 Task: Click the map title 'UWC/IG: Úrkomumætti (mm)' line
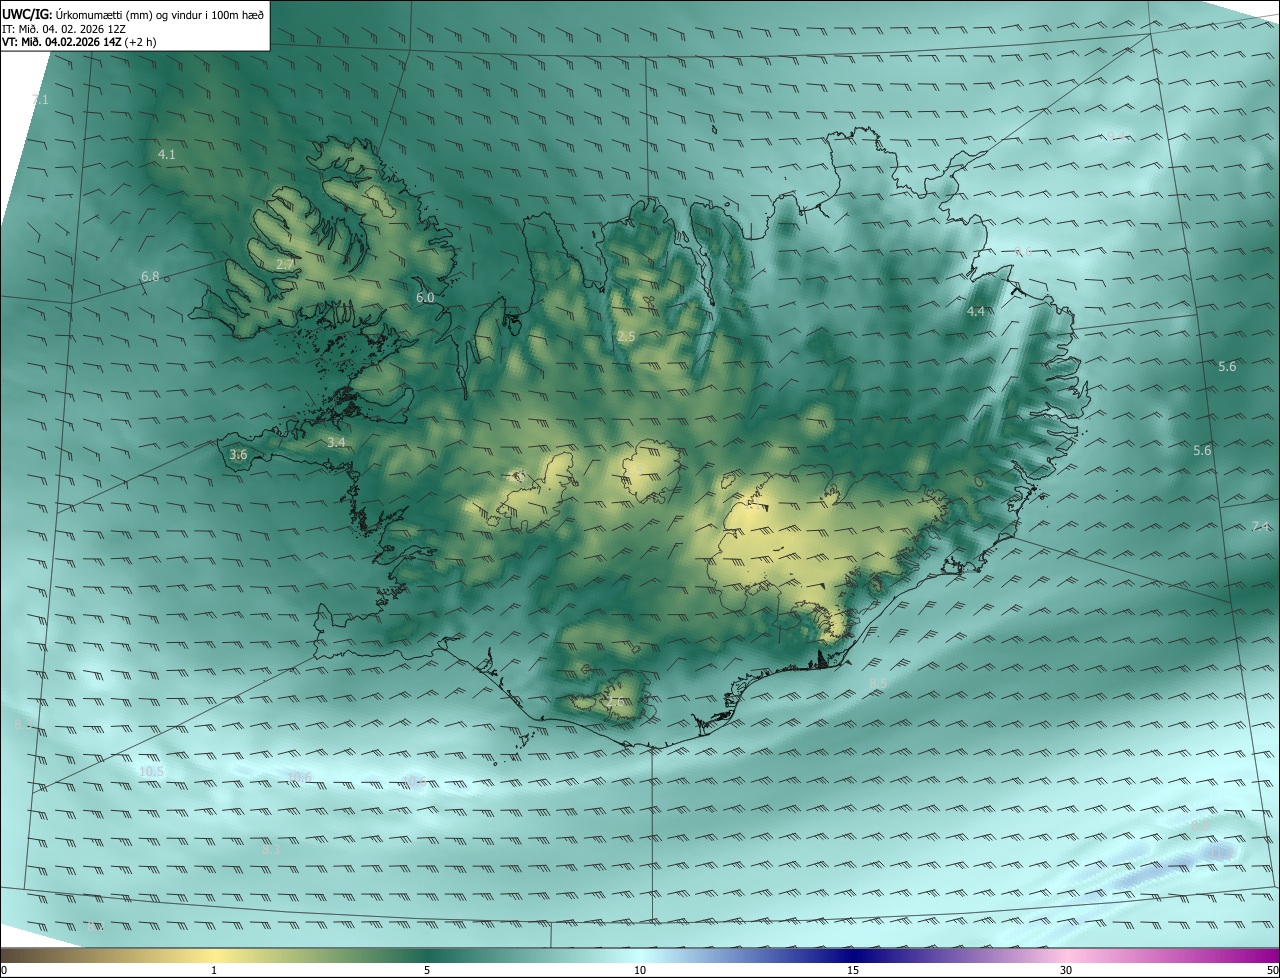(133, 14)
